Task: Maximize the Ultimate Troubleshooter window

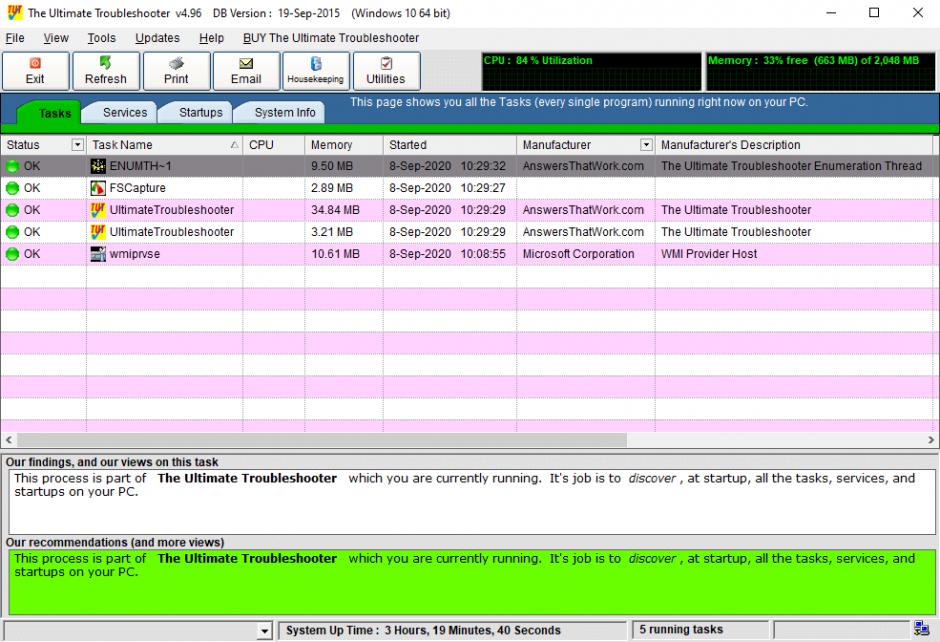Action: [x=874, y=13]
